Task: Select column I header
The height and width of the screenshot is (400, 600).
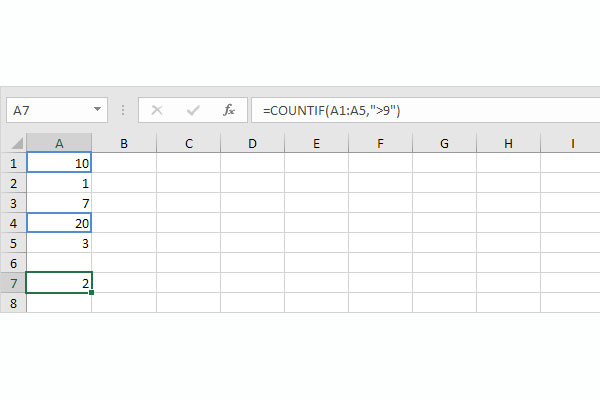Action: 572,143
